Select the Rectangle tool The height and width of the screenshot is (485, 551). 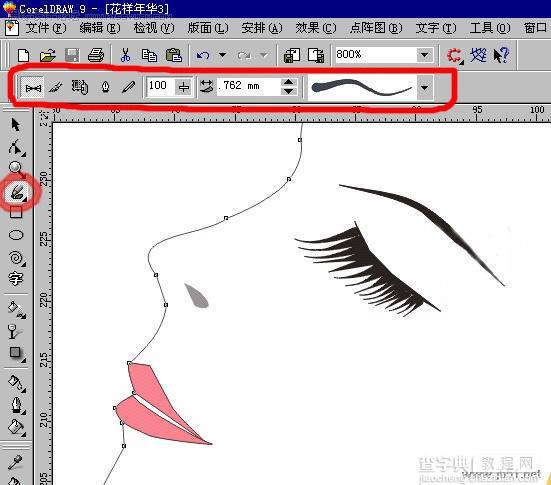pyautogui.click(x=16, y=213)
